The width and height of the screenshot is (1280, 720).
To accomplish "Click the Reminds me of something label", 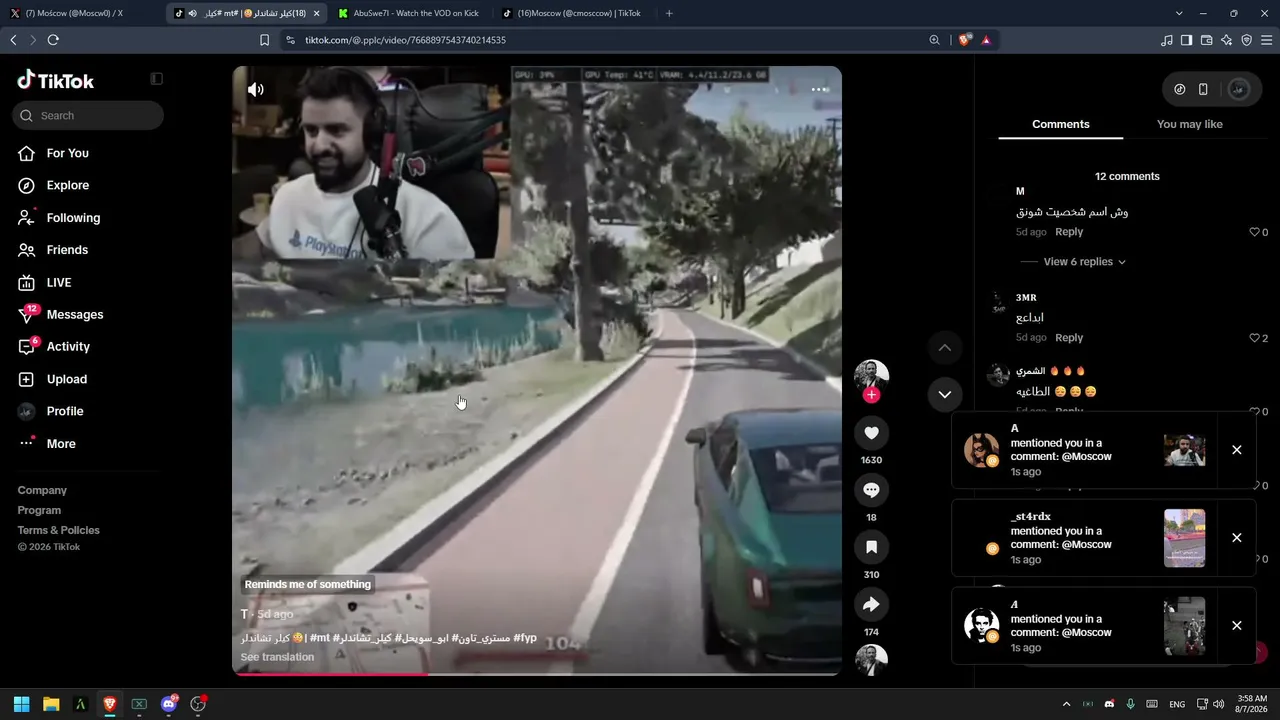I will 308,585.
